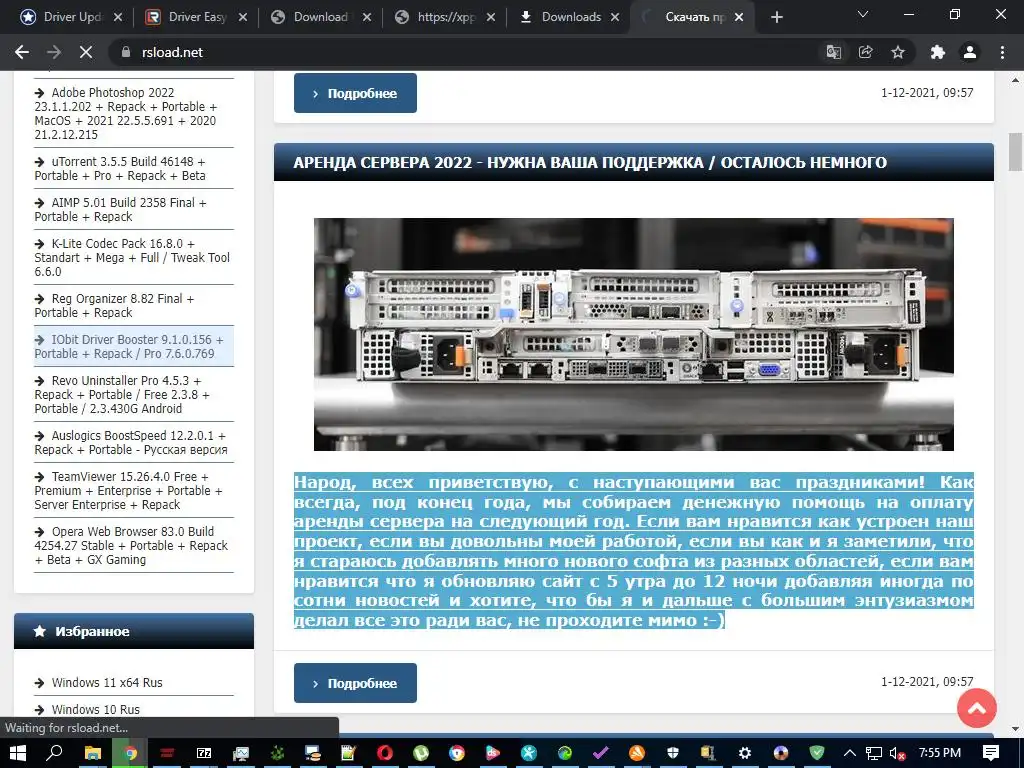The width and height of the screenshot is (1024, 768).
Task: Click the server hardware photo
Action: click(633, 334)
